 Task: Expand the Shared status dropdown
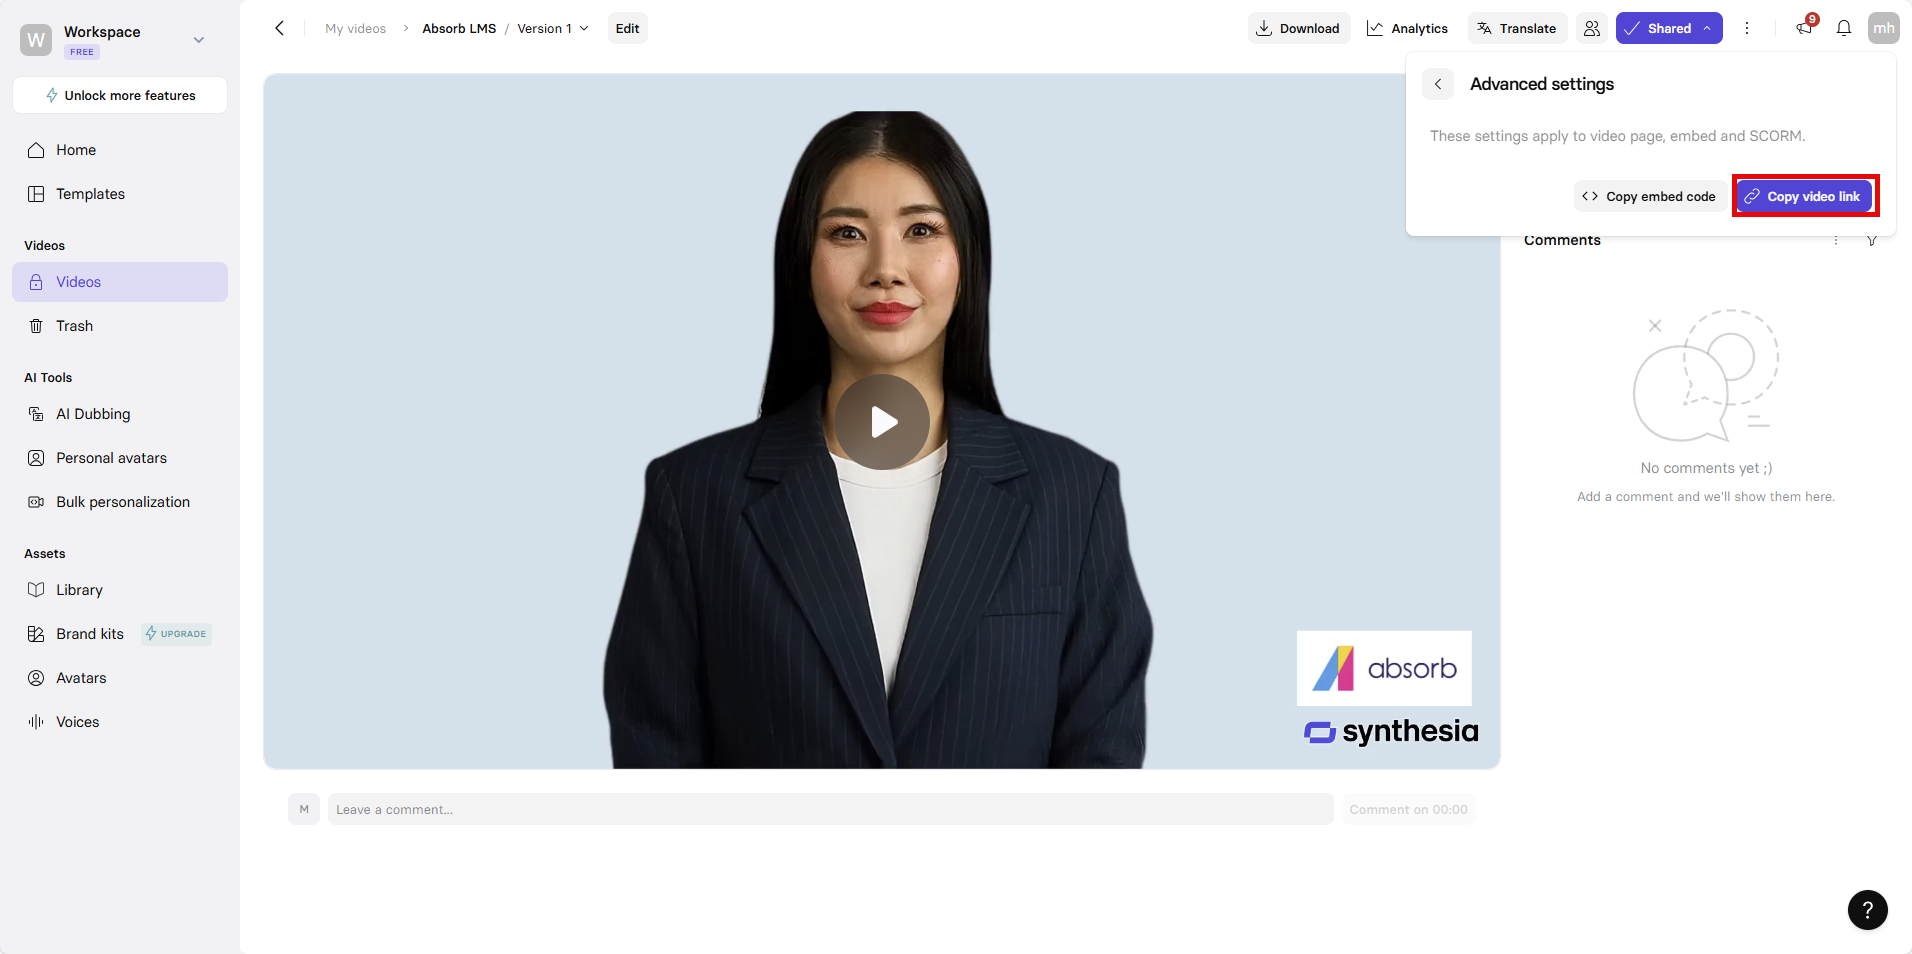[1707, 28]
